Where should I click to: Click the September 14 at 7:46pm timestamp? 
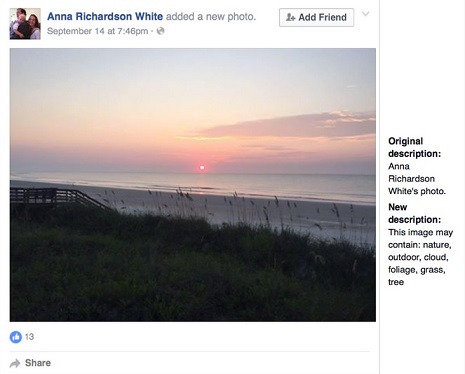point(98,31)
